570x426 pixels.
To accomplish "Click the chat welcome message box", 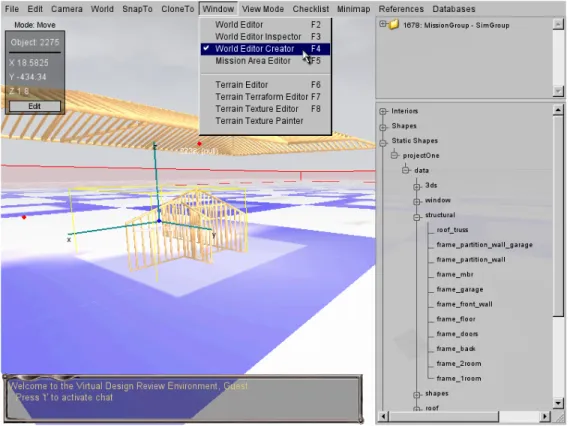I will pos(184,398).
